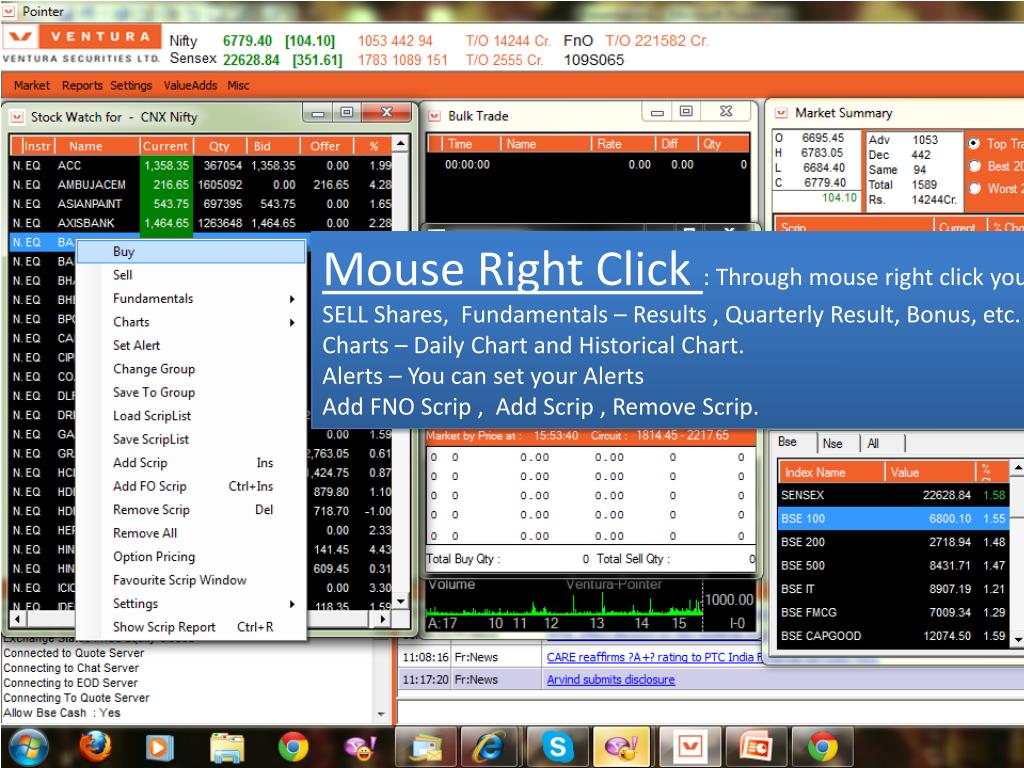The image size is (1024, 768).
Task: Open the ValueAdds menu
Action: coord(190,86)
